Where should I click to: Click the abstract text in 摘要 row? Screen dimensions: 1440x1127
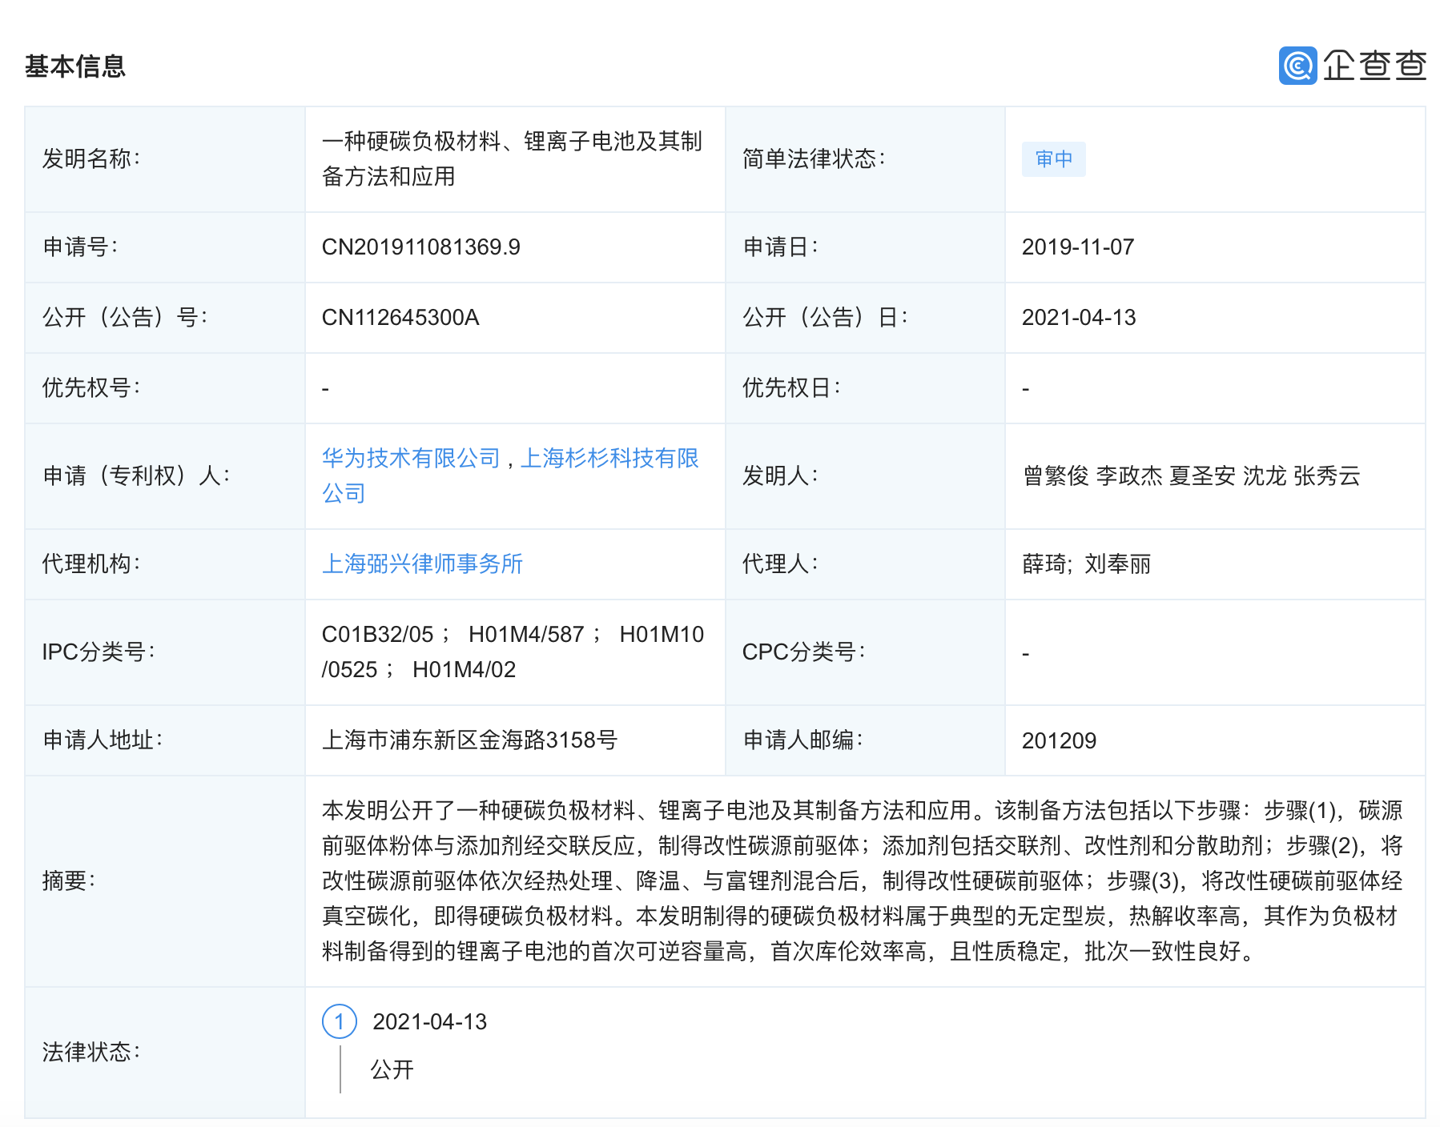pos(860,881)
